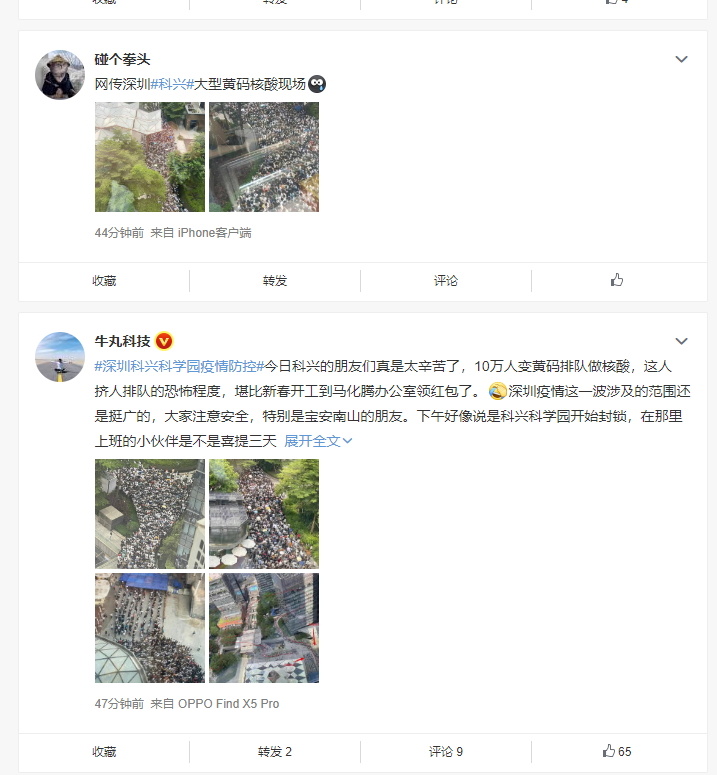
Task: Open the #科兴# hashtag link
Action: click(172, 84)
